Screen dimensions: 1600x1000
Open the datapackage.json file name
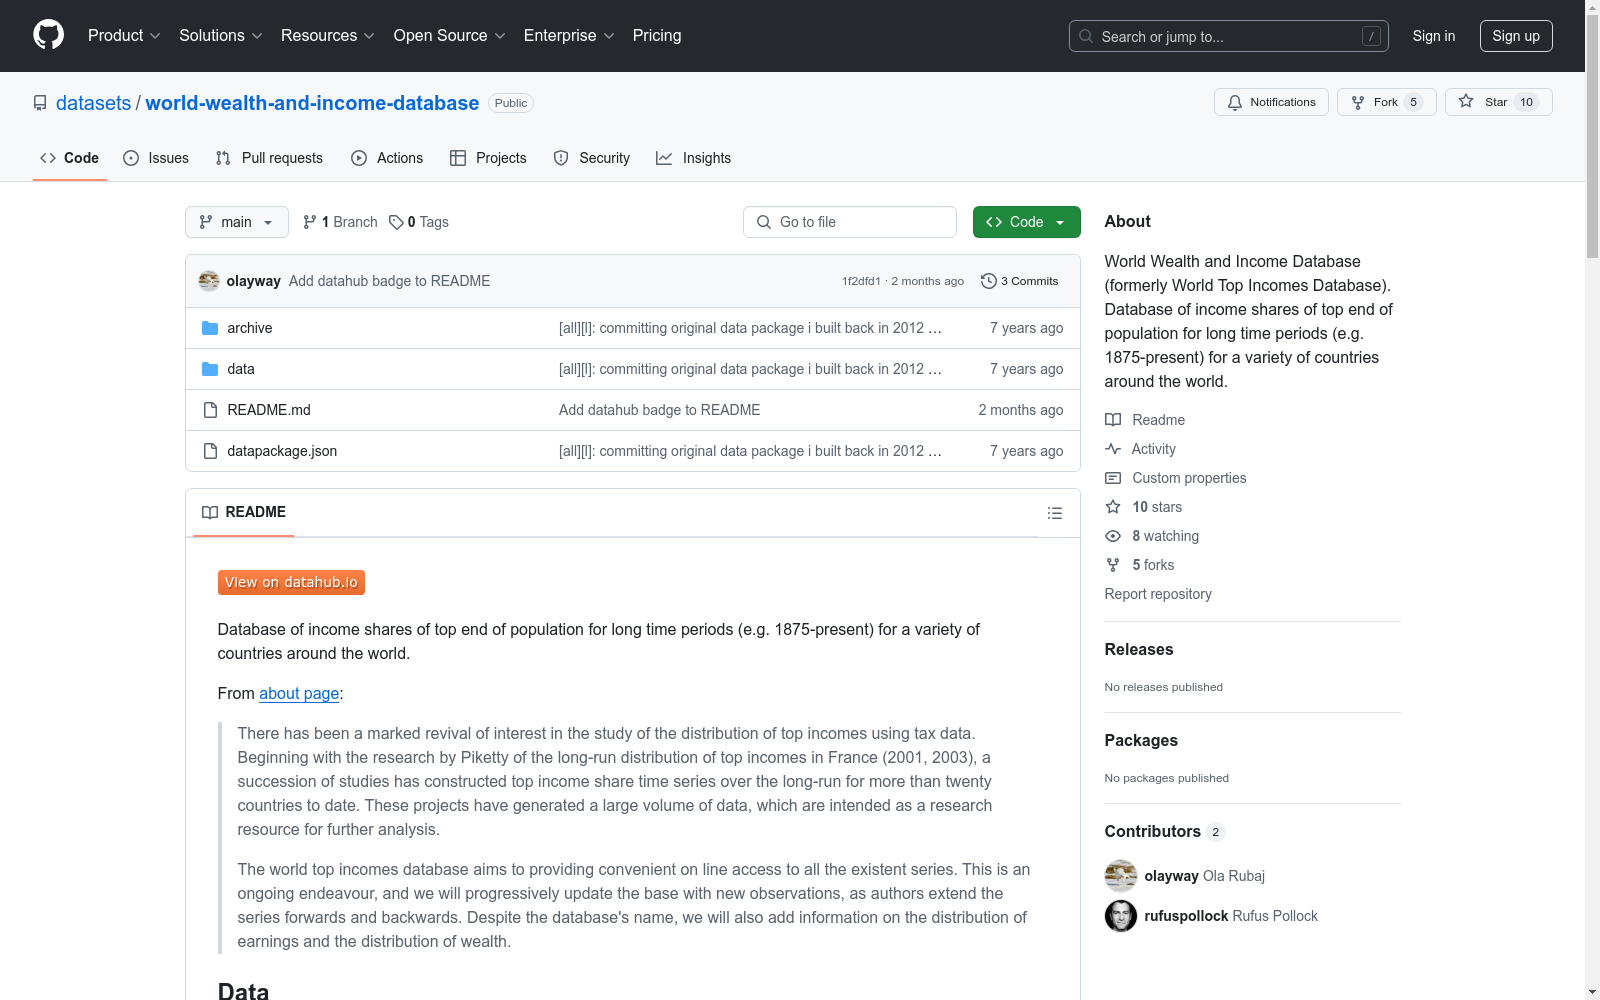click(282, 451)
